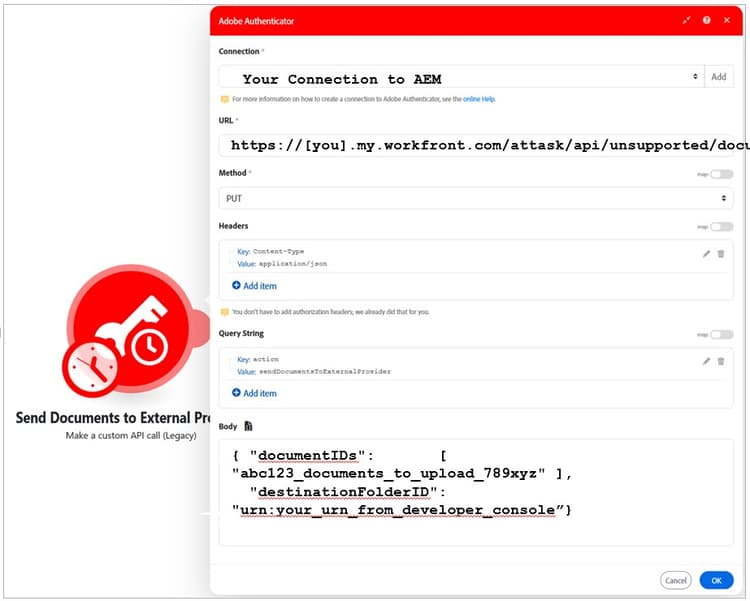Edit the action query string item
750x601 pixels.
pos(706,361)
